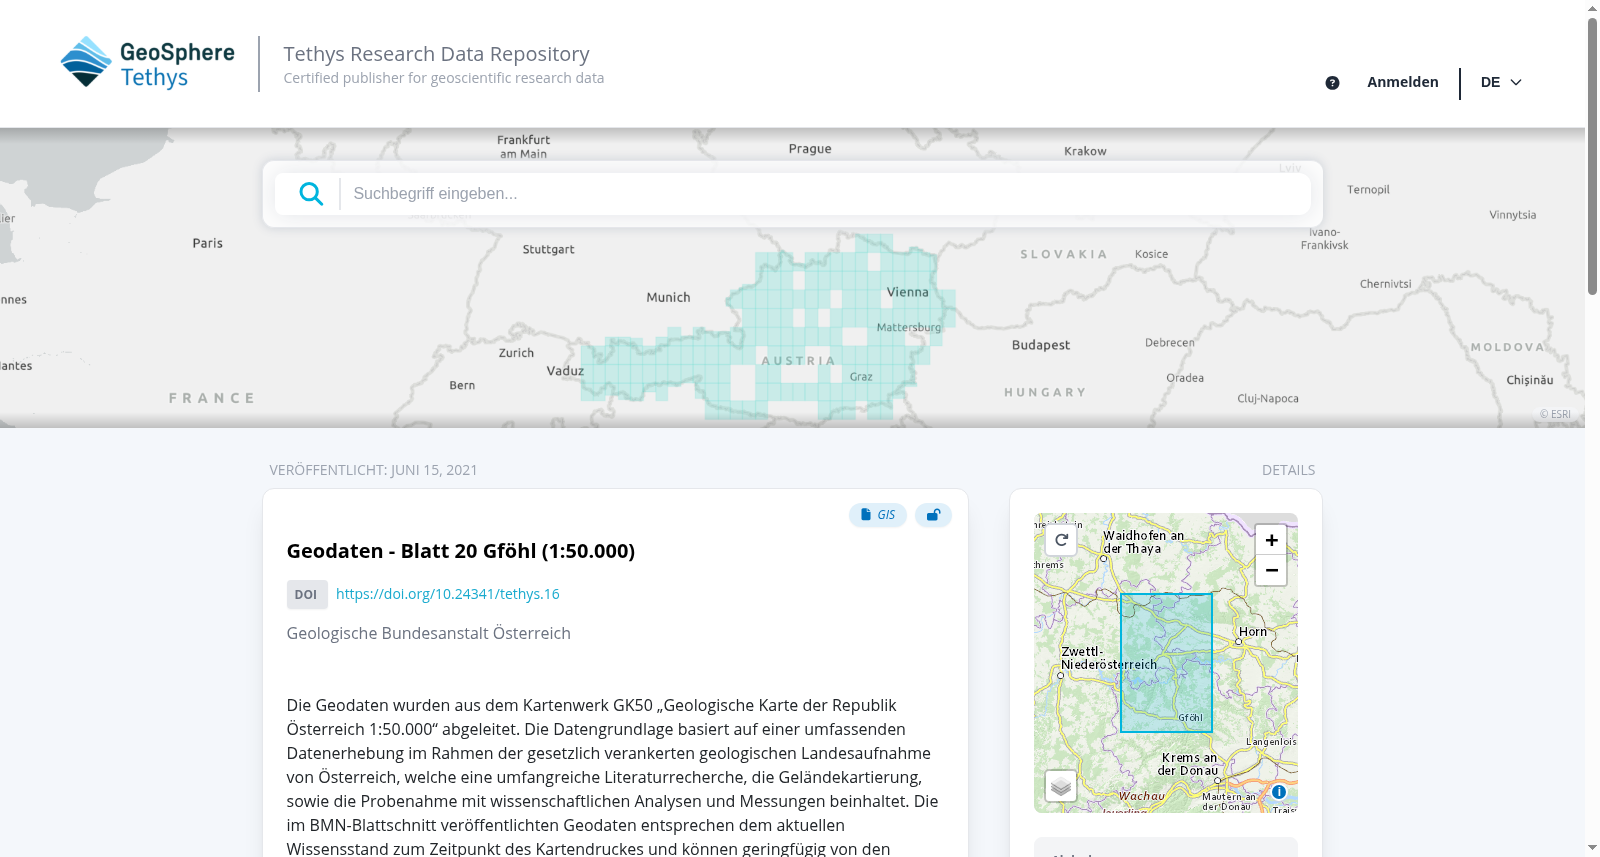Reset the detail map view
This screenshot has height=857, width=1600.
tap(1061, 540)
